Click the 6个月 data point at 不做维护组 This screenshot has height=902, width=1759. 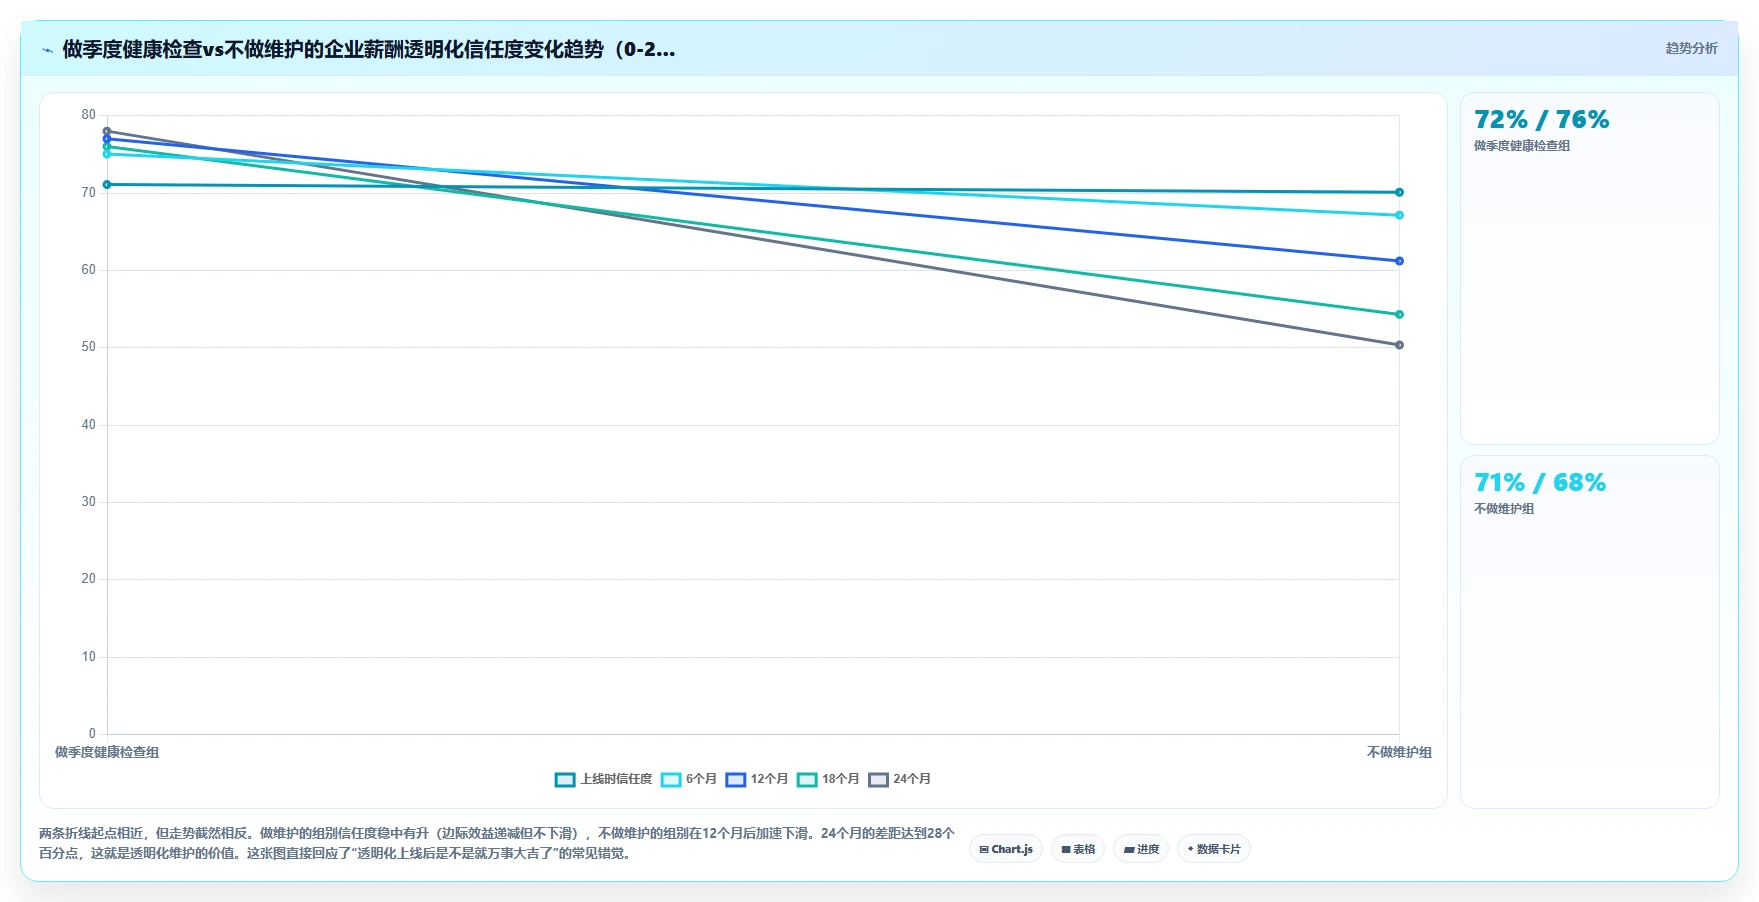(x=1399, y=215)
